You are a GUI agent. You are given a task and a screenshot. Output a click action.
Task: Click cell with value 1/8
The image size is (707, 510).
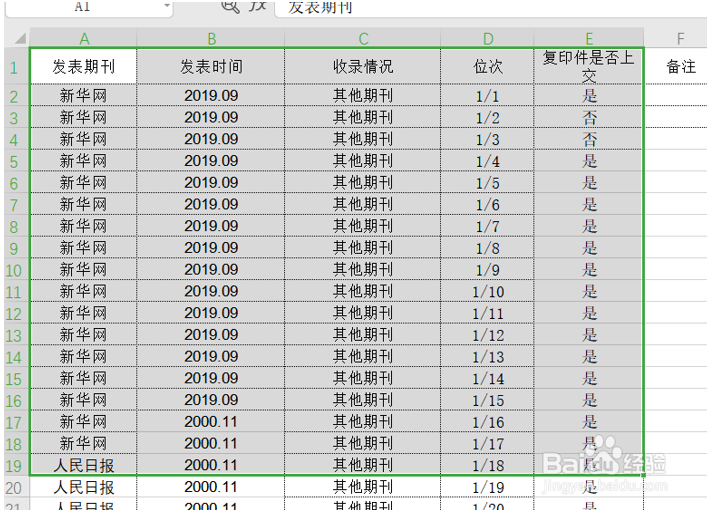point(487,248)
